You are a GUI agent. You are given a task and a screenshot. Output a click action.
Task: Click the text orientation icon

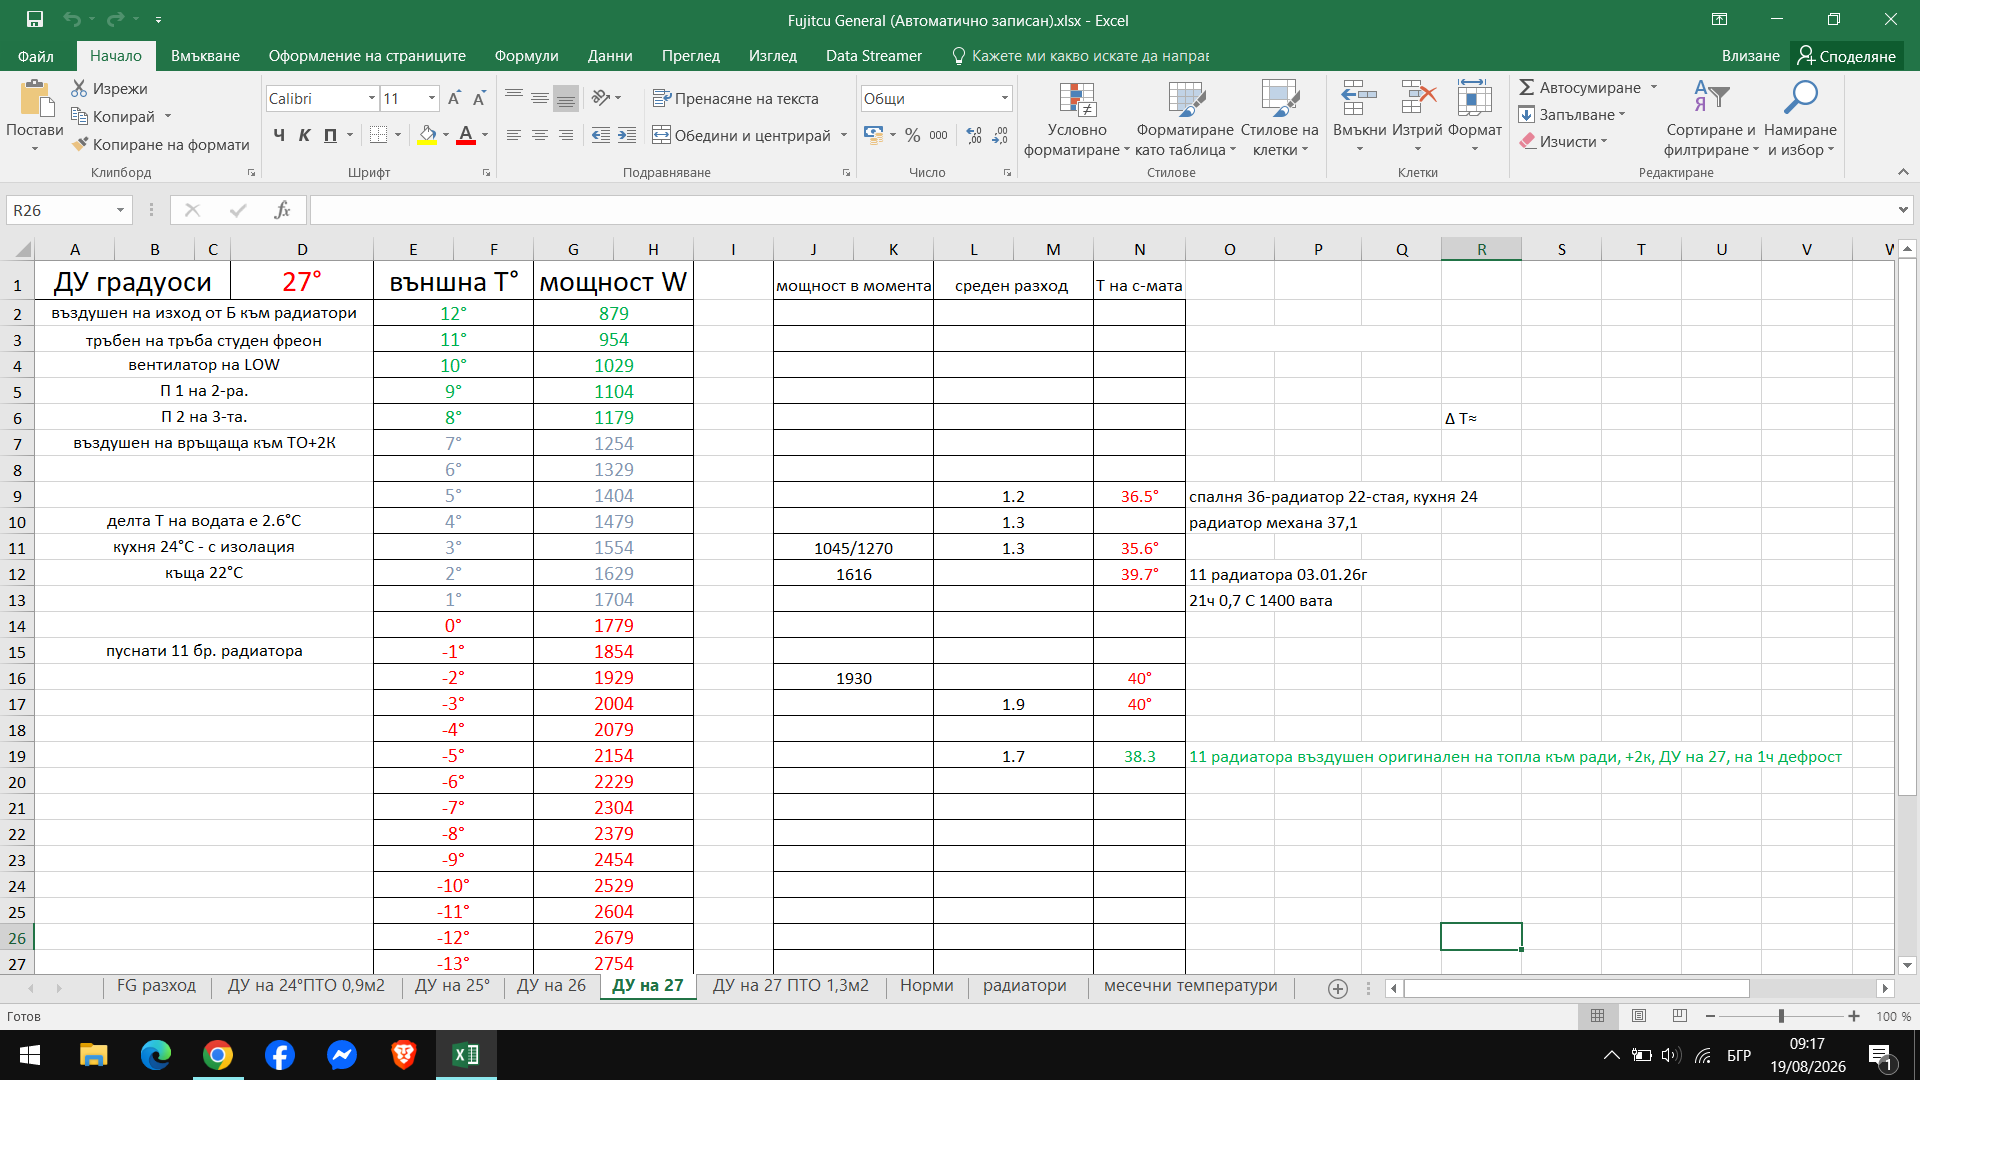(601, 97)
